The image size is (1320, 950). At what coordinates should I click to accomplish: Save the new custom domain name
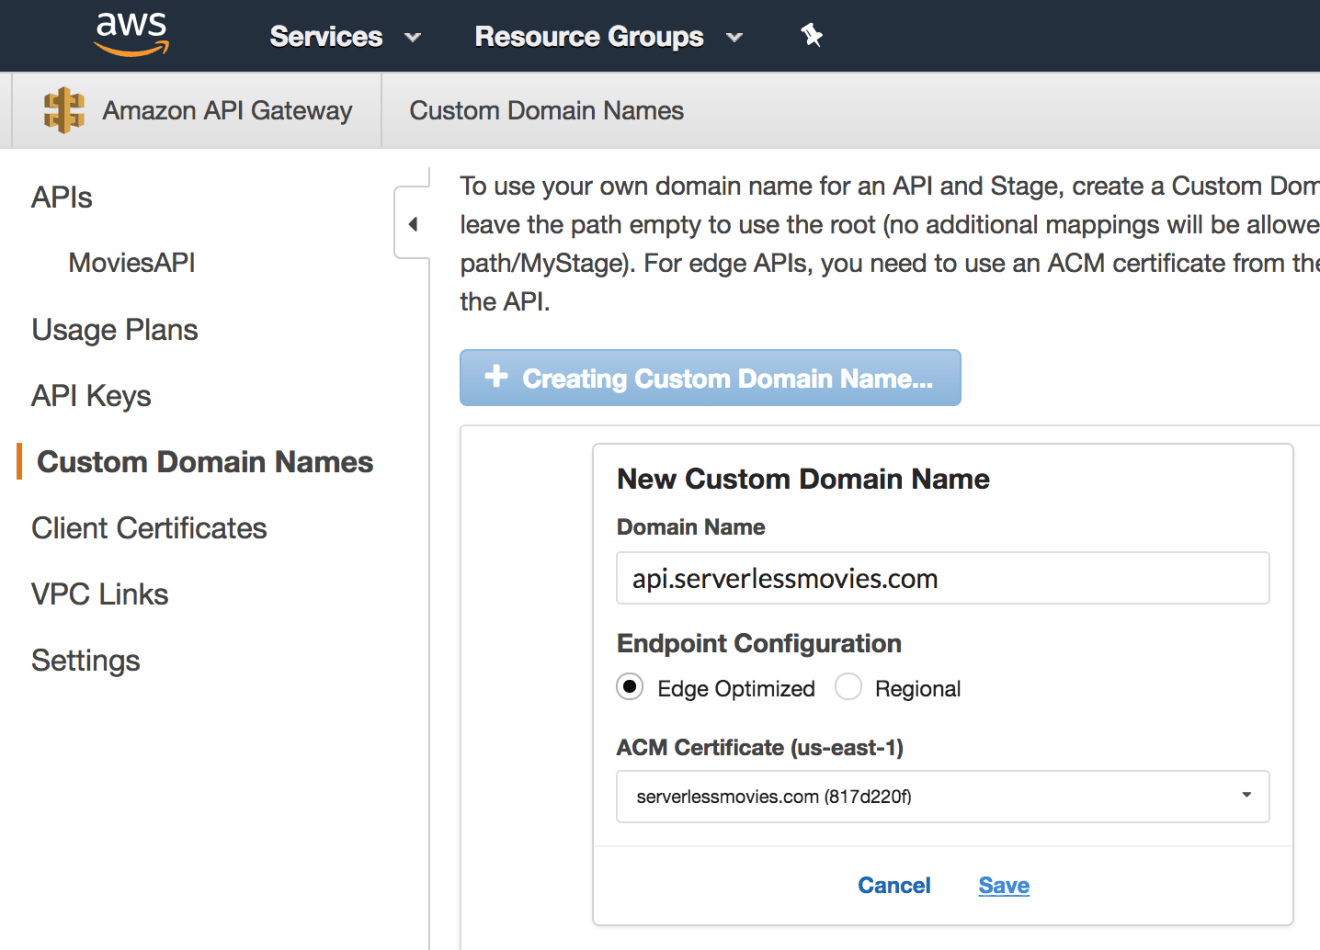[x=1004, y=885]
